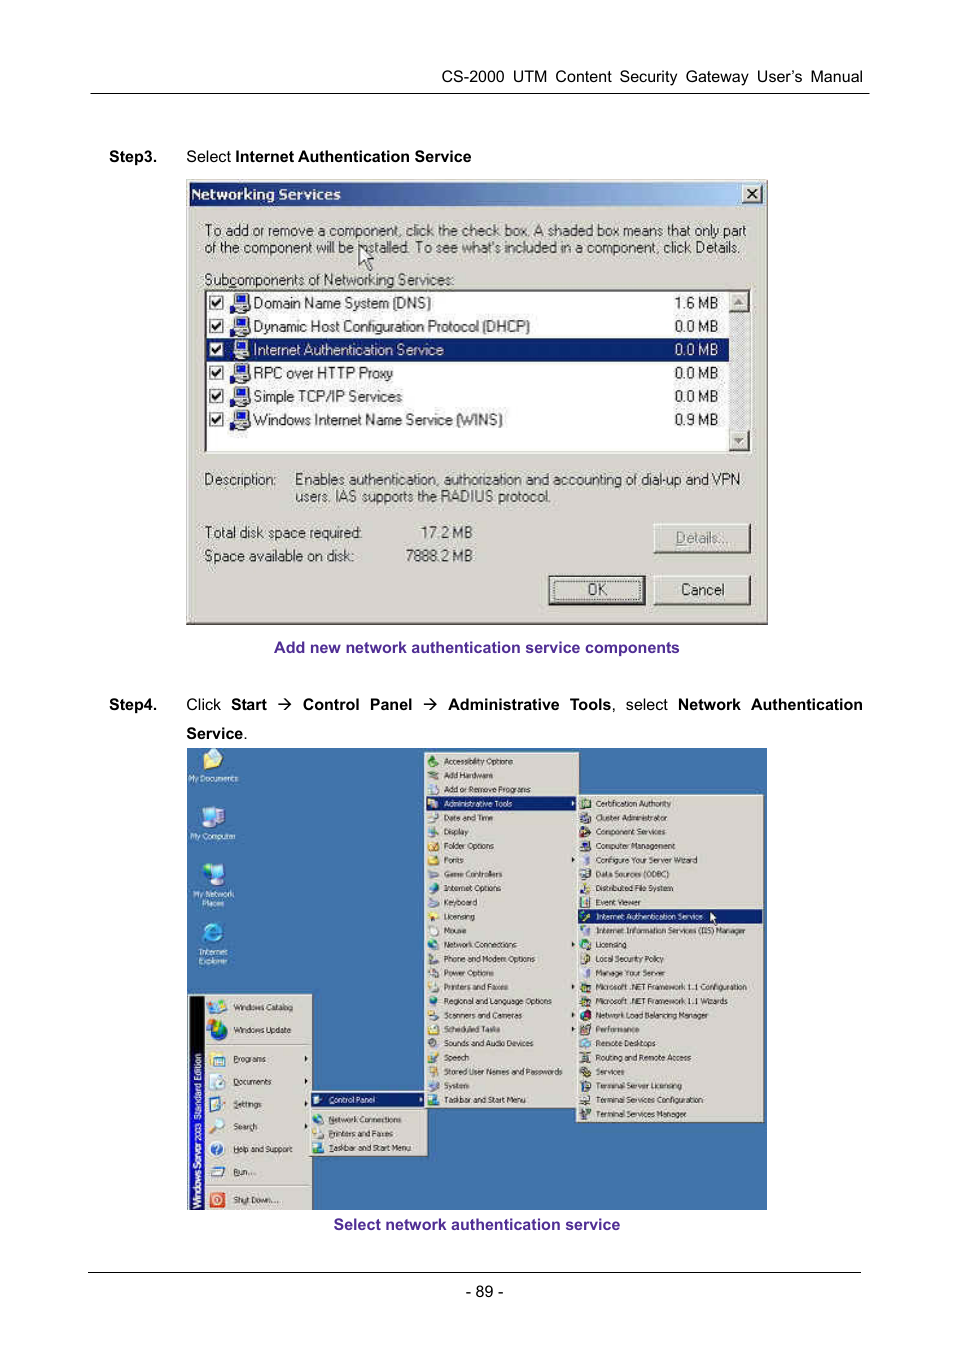Click the Remote Desktops icon

tap(585, 1043)
